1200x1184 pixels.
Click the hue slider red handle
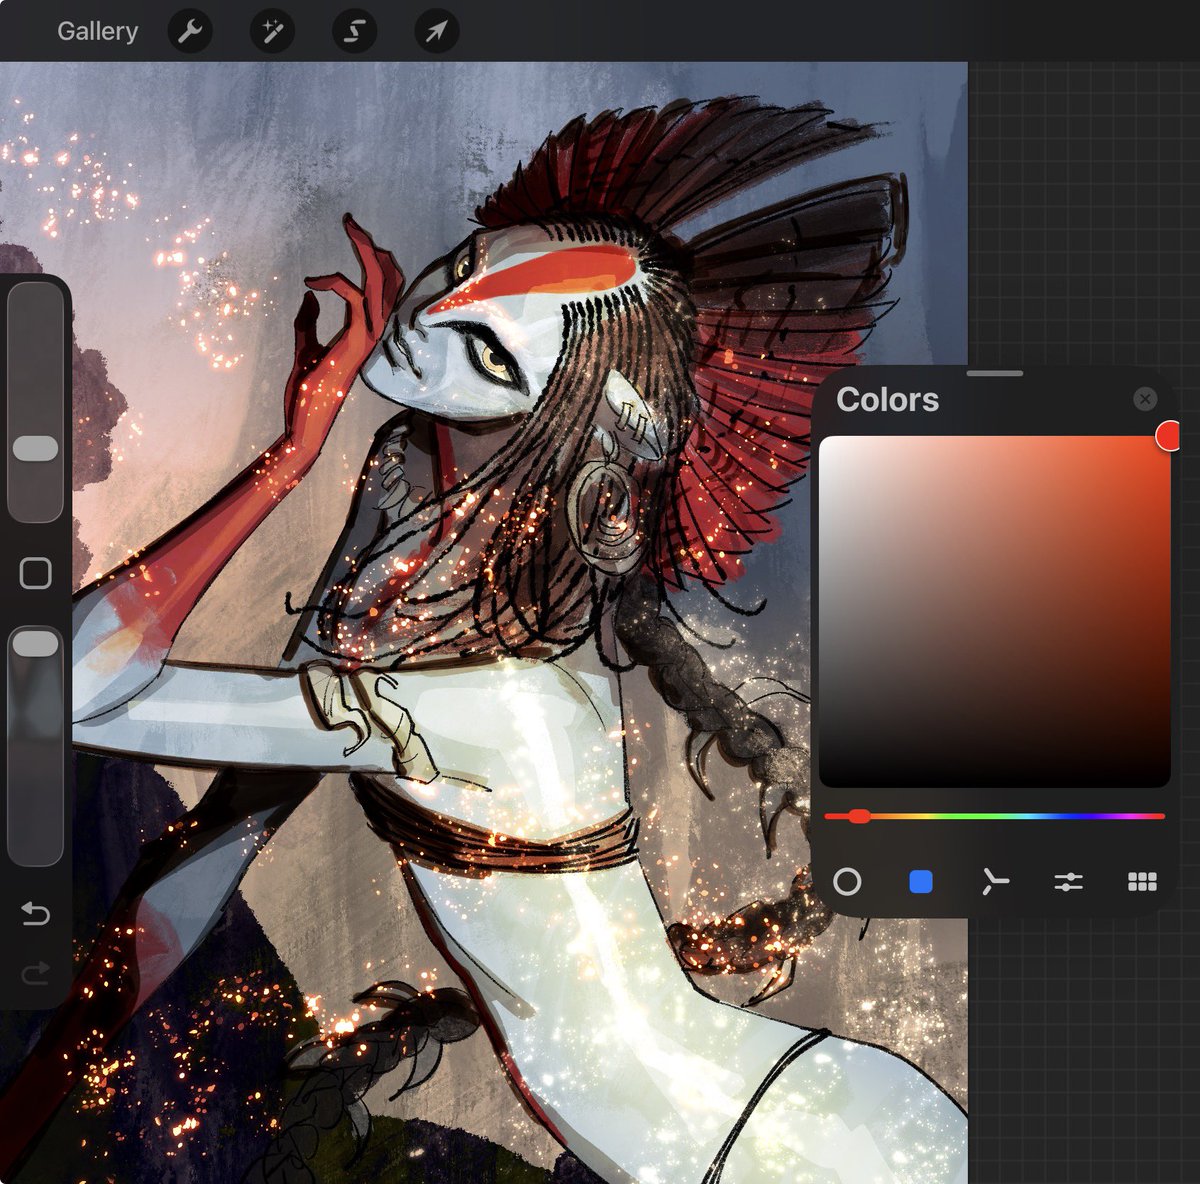(858, 816)
